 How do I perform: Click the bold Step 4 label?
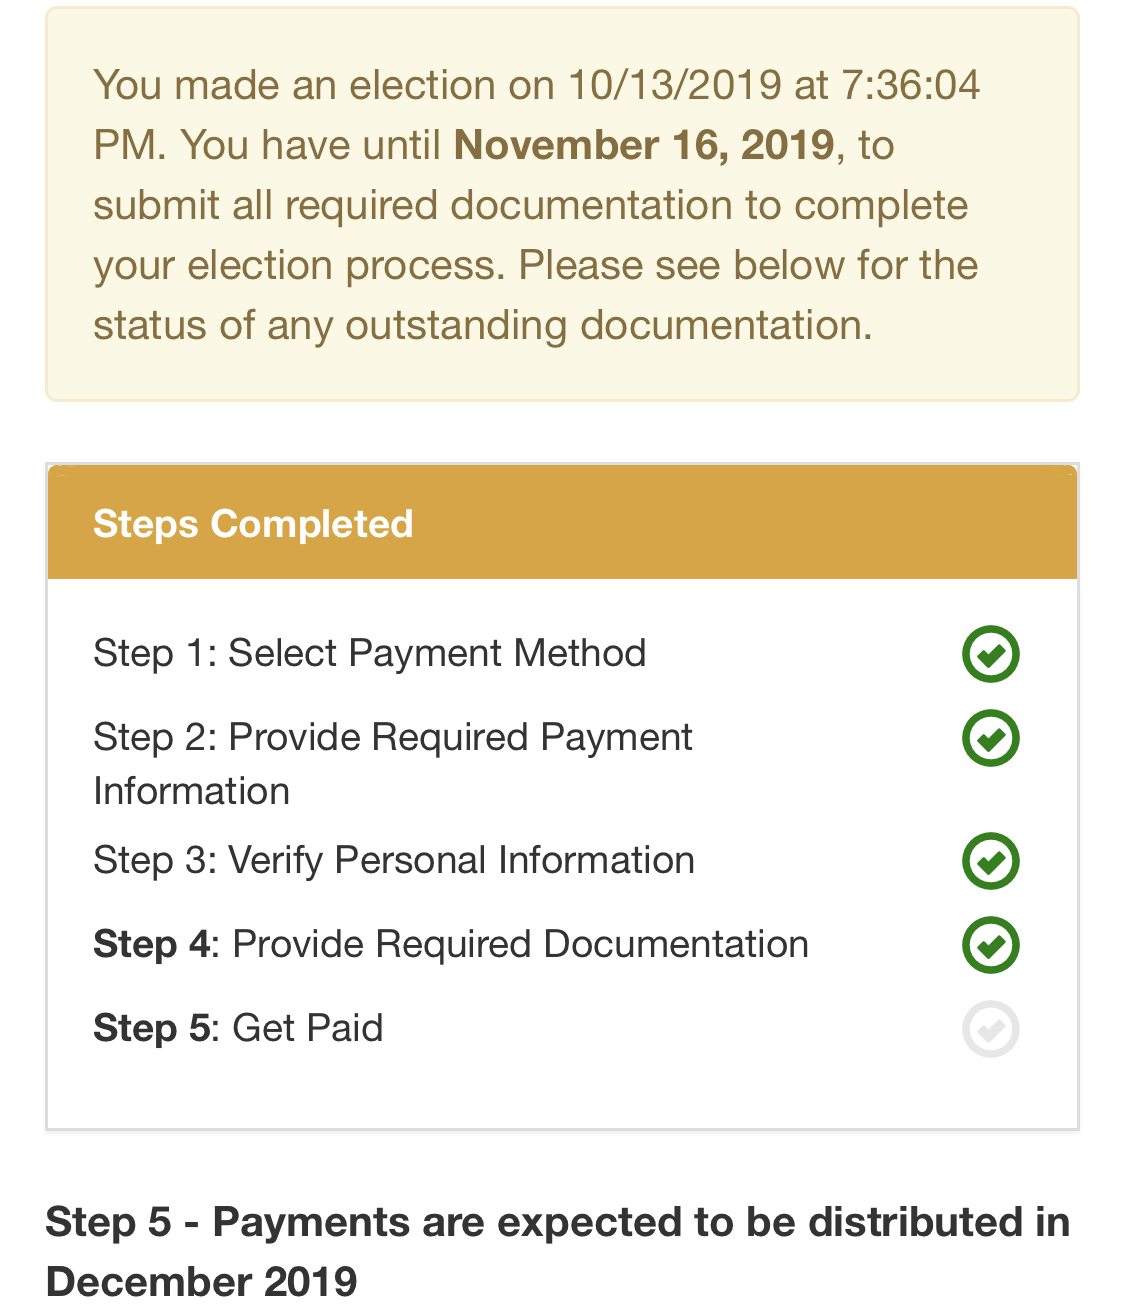click(x=152, y=944)
